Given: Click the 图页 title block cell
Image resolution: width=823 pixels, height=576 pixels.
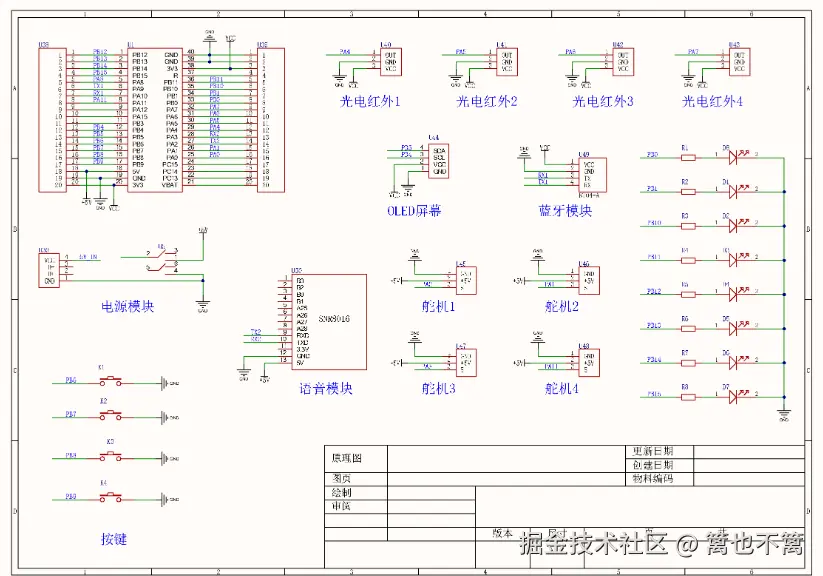Looking at the screenshot, I should click(x=356, y=478).
